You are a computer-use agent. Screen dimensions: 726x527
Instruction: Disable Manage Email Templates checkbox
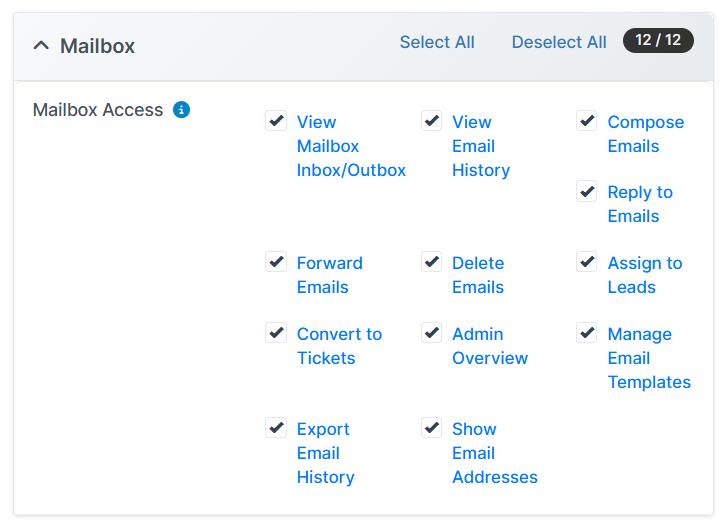coord(587,333)
